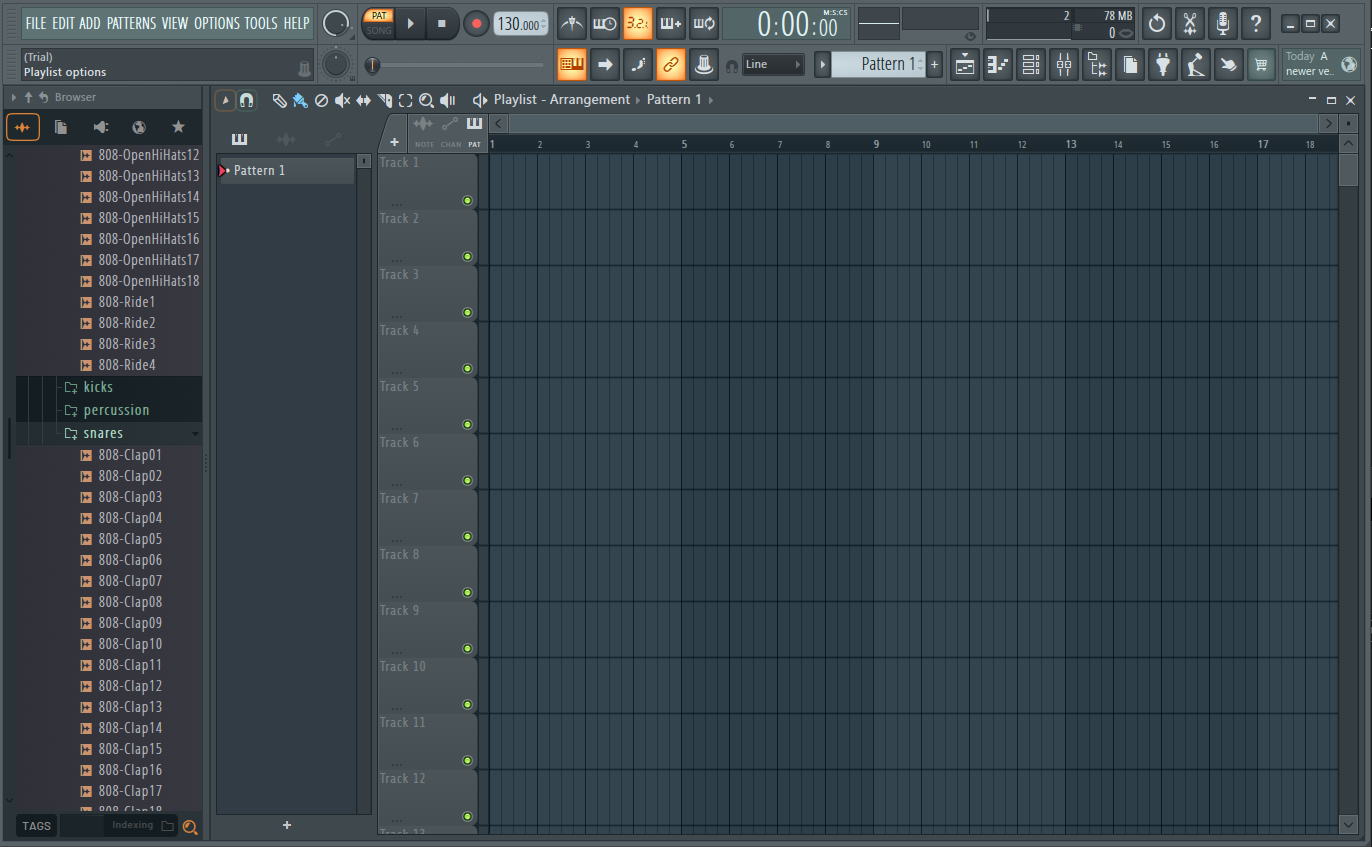Open the Pattern 1 selector dropdown
The width and height of the screenshot is (1372, 847).
click(876, 64)
